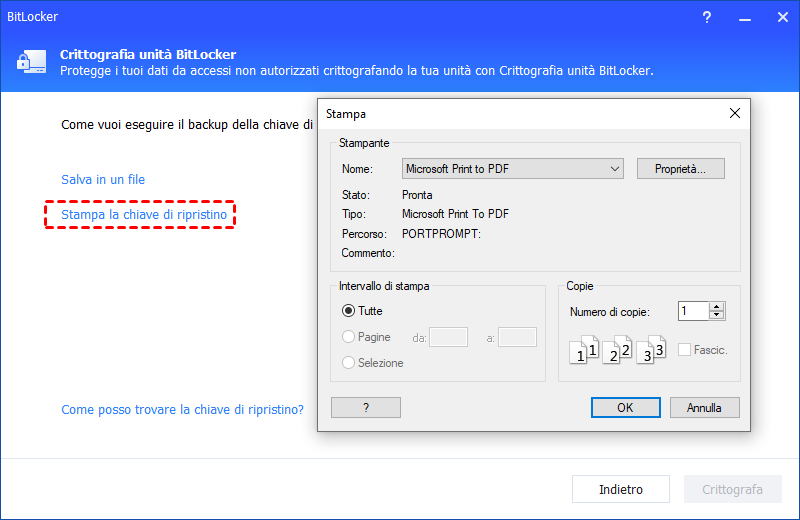Cancel printing with Annulla button
Screen dimensions: 800x520
coord(704,408)
